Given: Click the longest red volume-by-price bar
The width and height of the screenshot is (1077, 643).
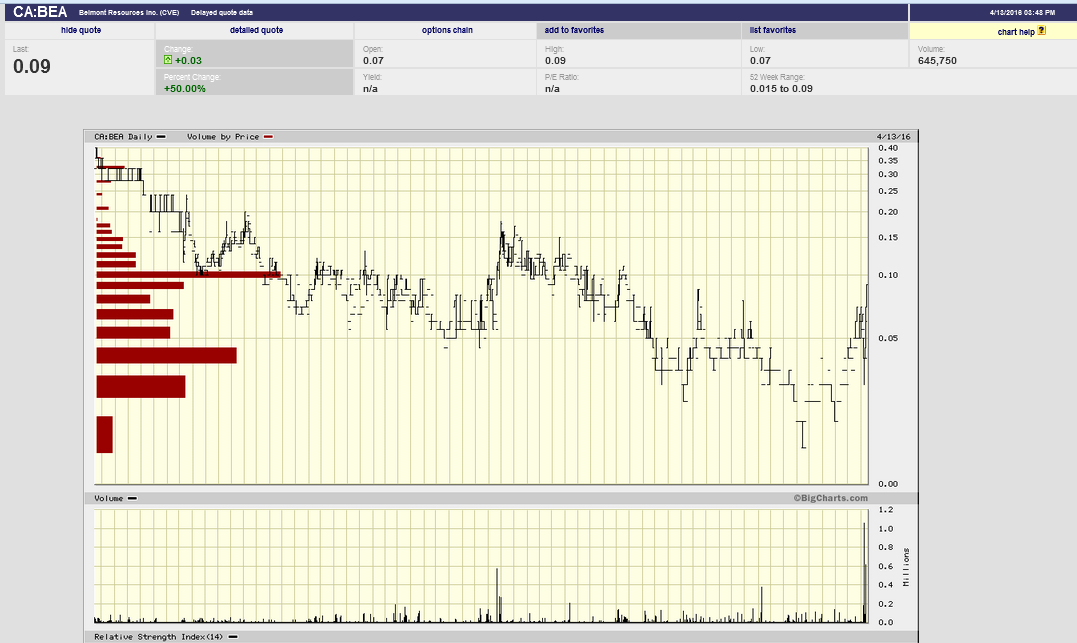Looking at the screenshot, I should coord(188,275).
